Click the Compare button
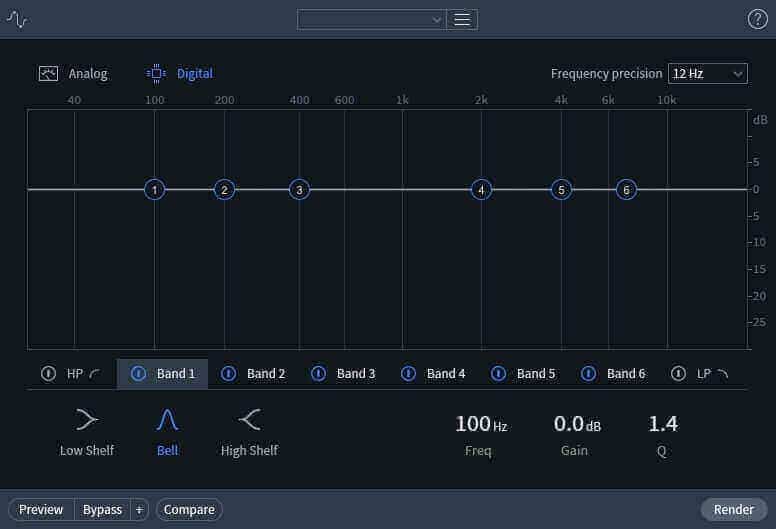Image resolution: width=776 pixels, height=529 pixels. pyautogui.click(x=190, y=509)
